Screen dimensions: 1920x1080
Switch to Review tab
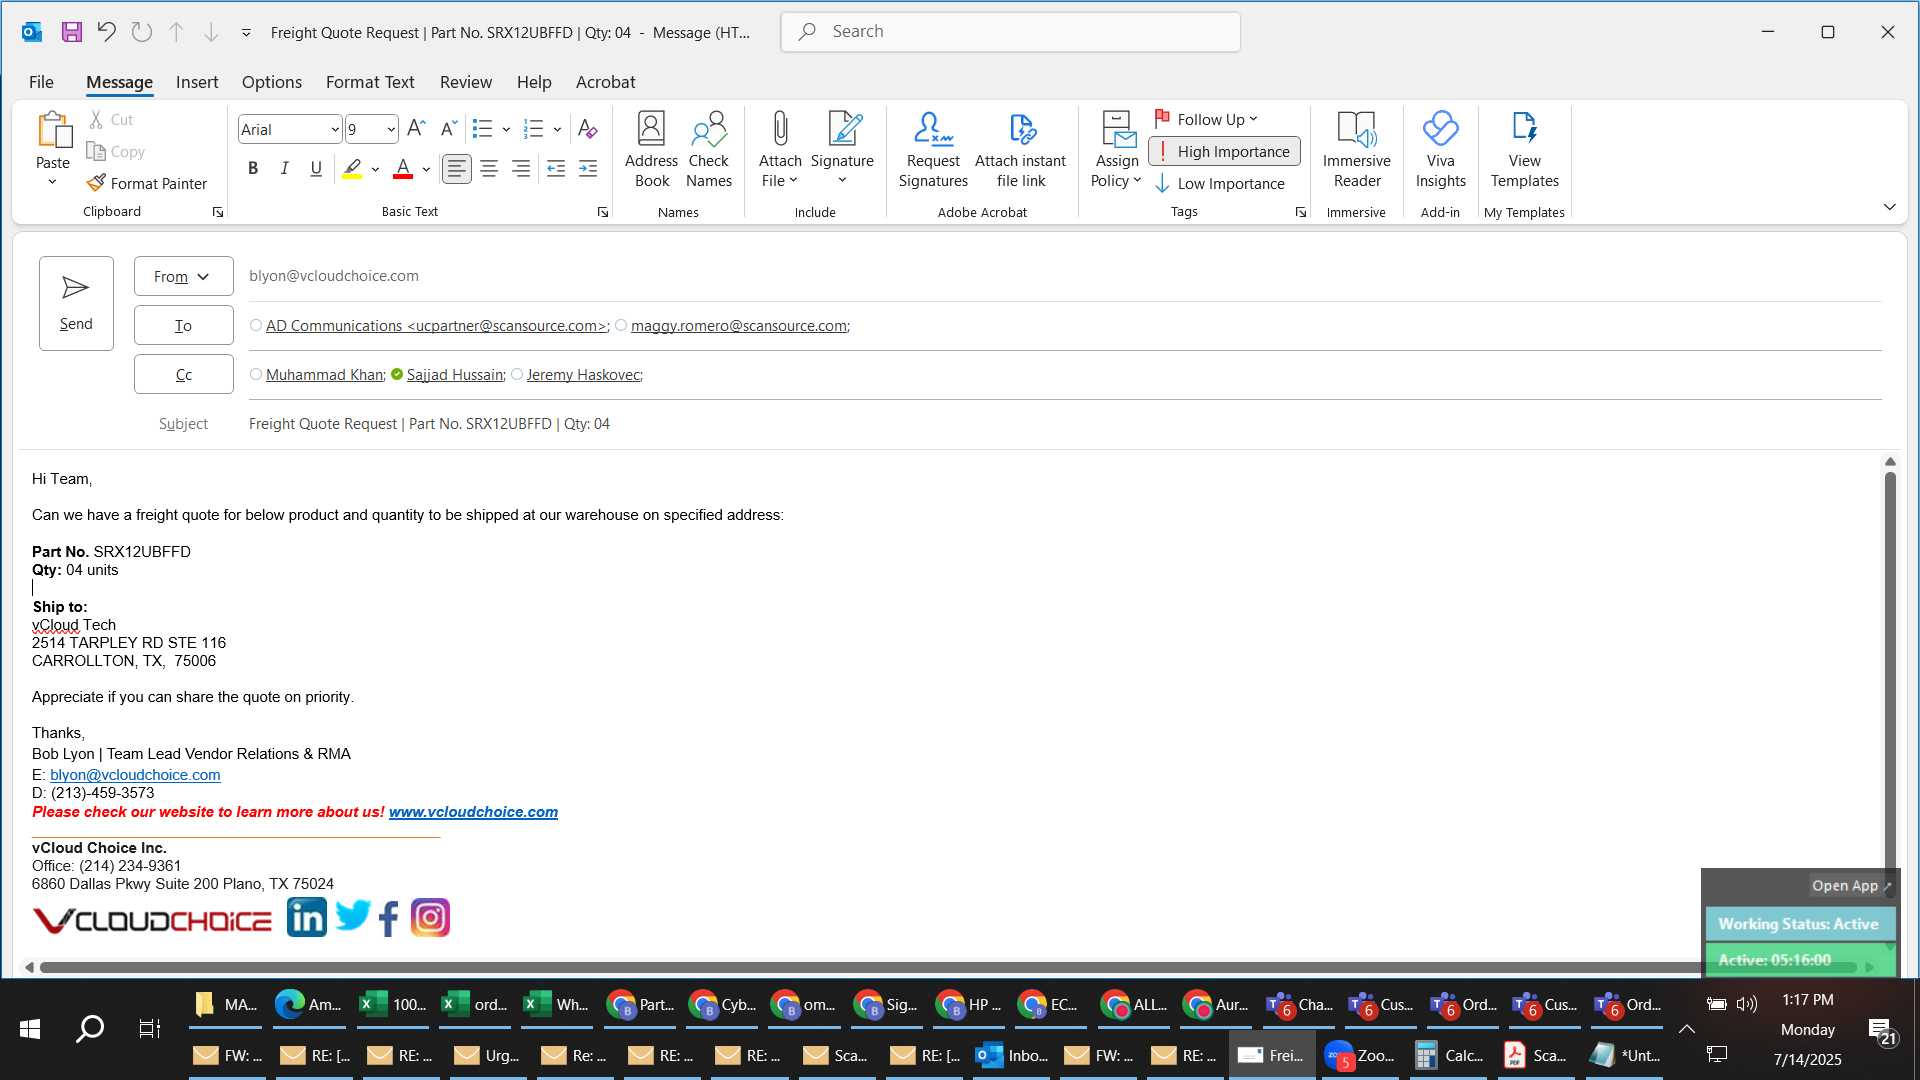coord(466,82)
